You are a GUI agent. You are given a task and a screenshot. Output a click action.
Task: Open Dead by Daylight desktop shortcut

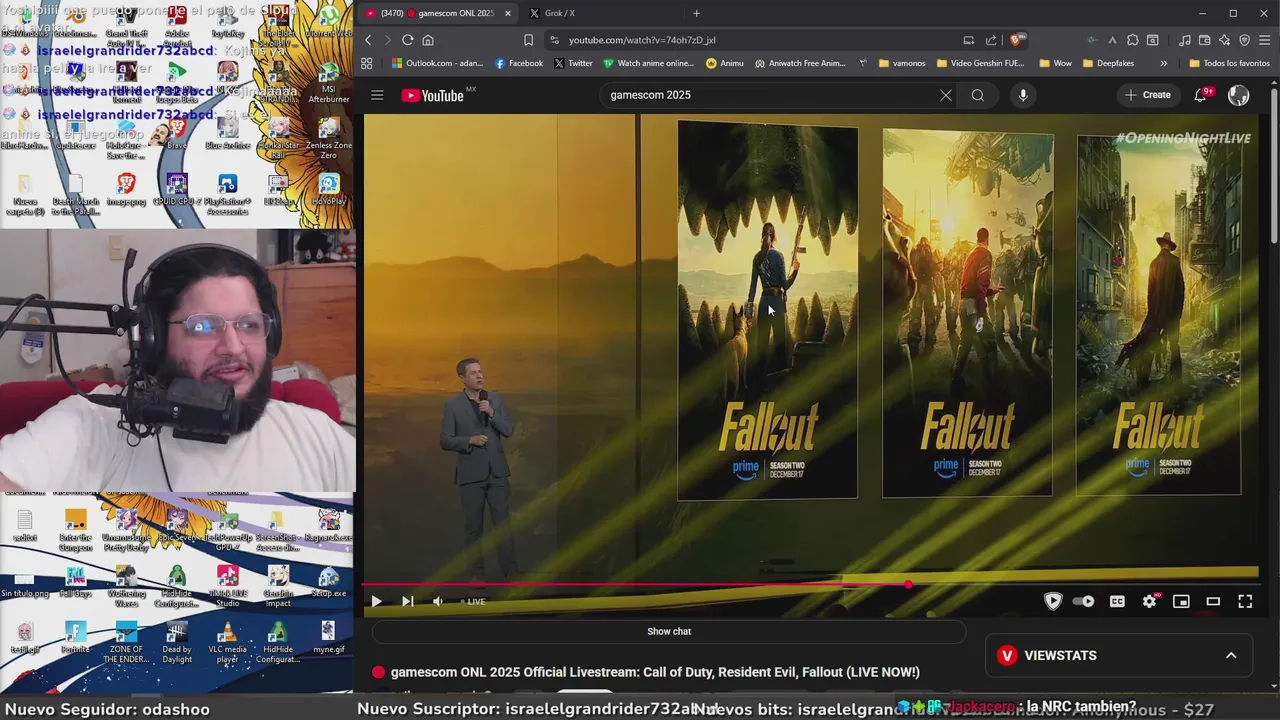(177, 641)
